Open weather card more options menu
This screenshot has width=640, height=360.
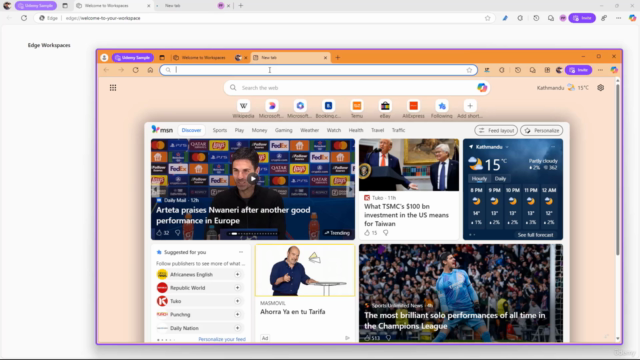553,147
